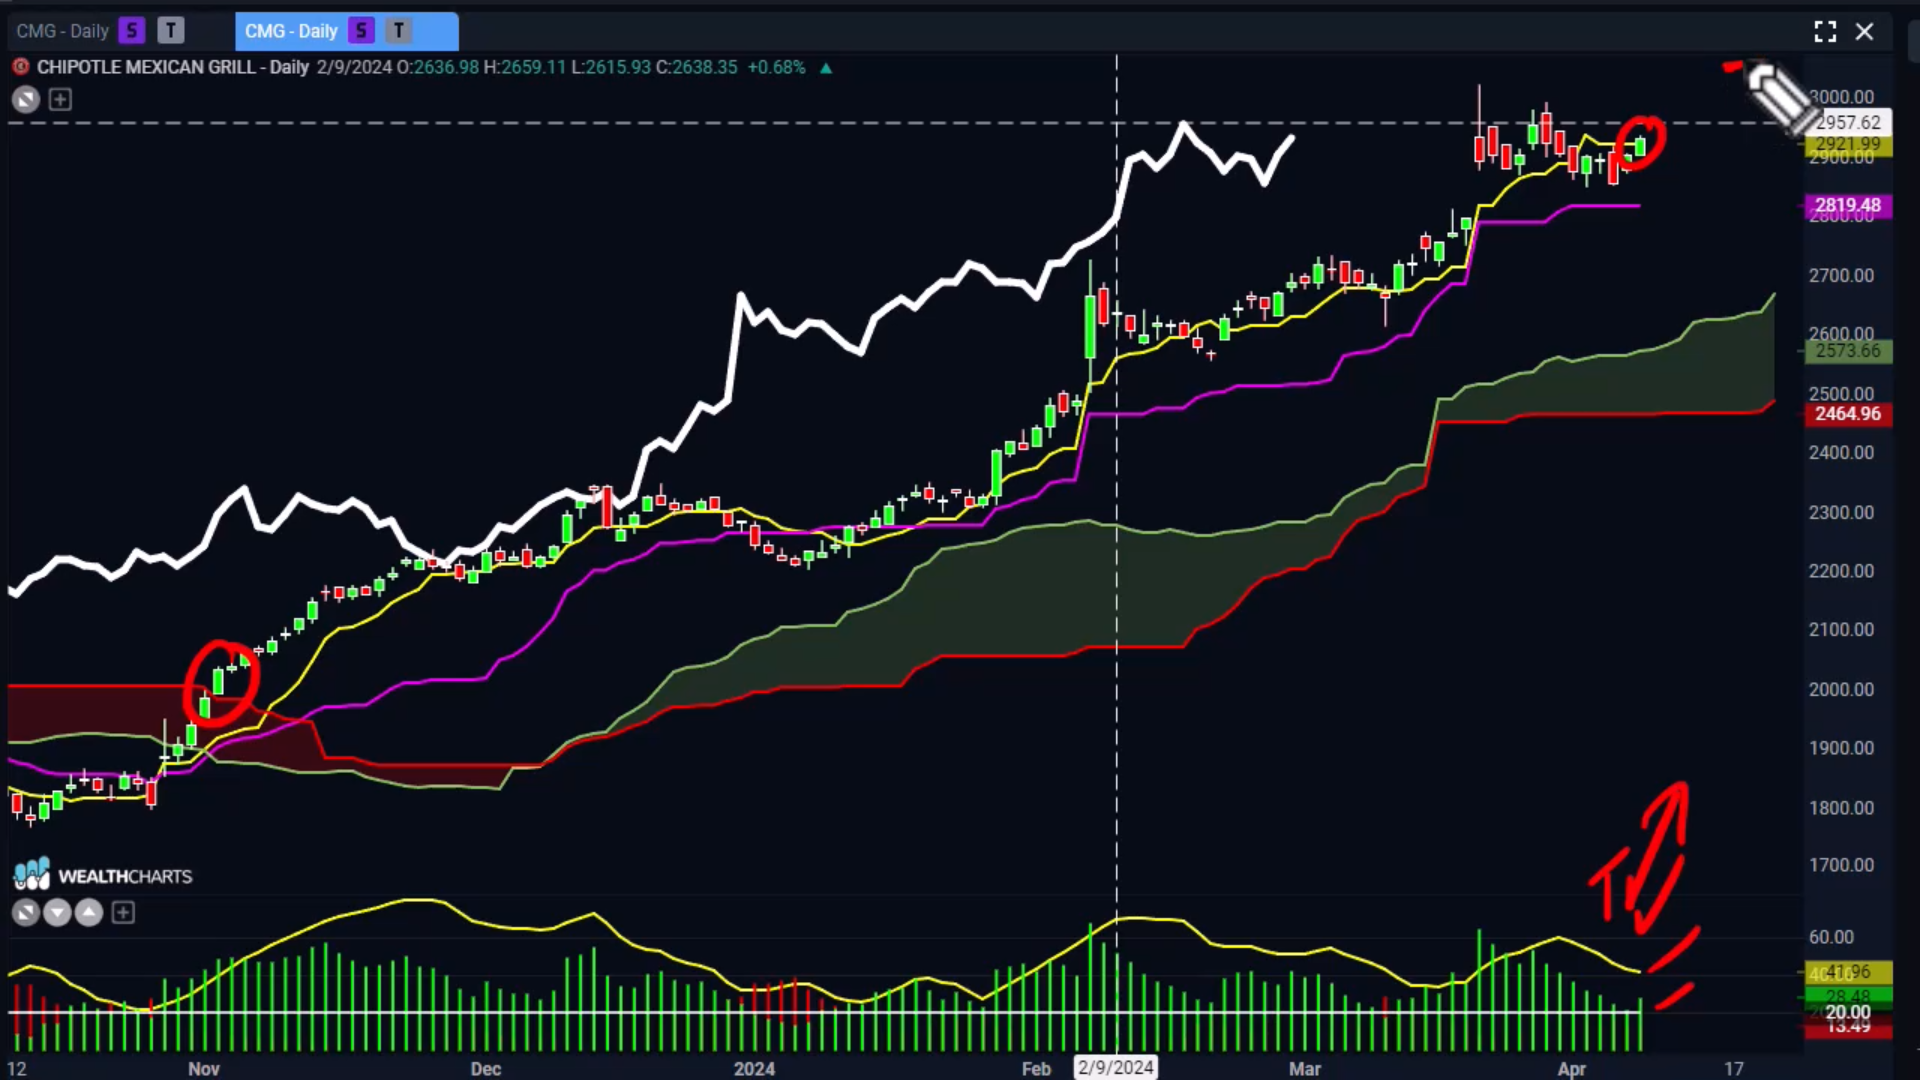Click the red symbol icon beside Chipotle title
Image resolution: width=1920 pixels, height=1080 pixels.
click(20, 67)
